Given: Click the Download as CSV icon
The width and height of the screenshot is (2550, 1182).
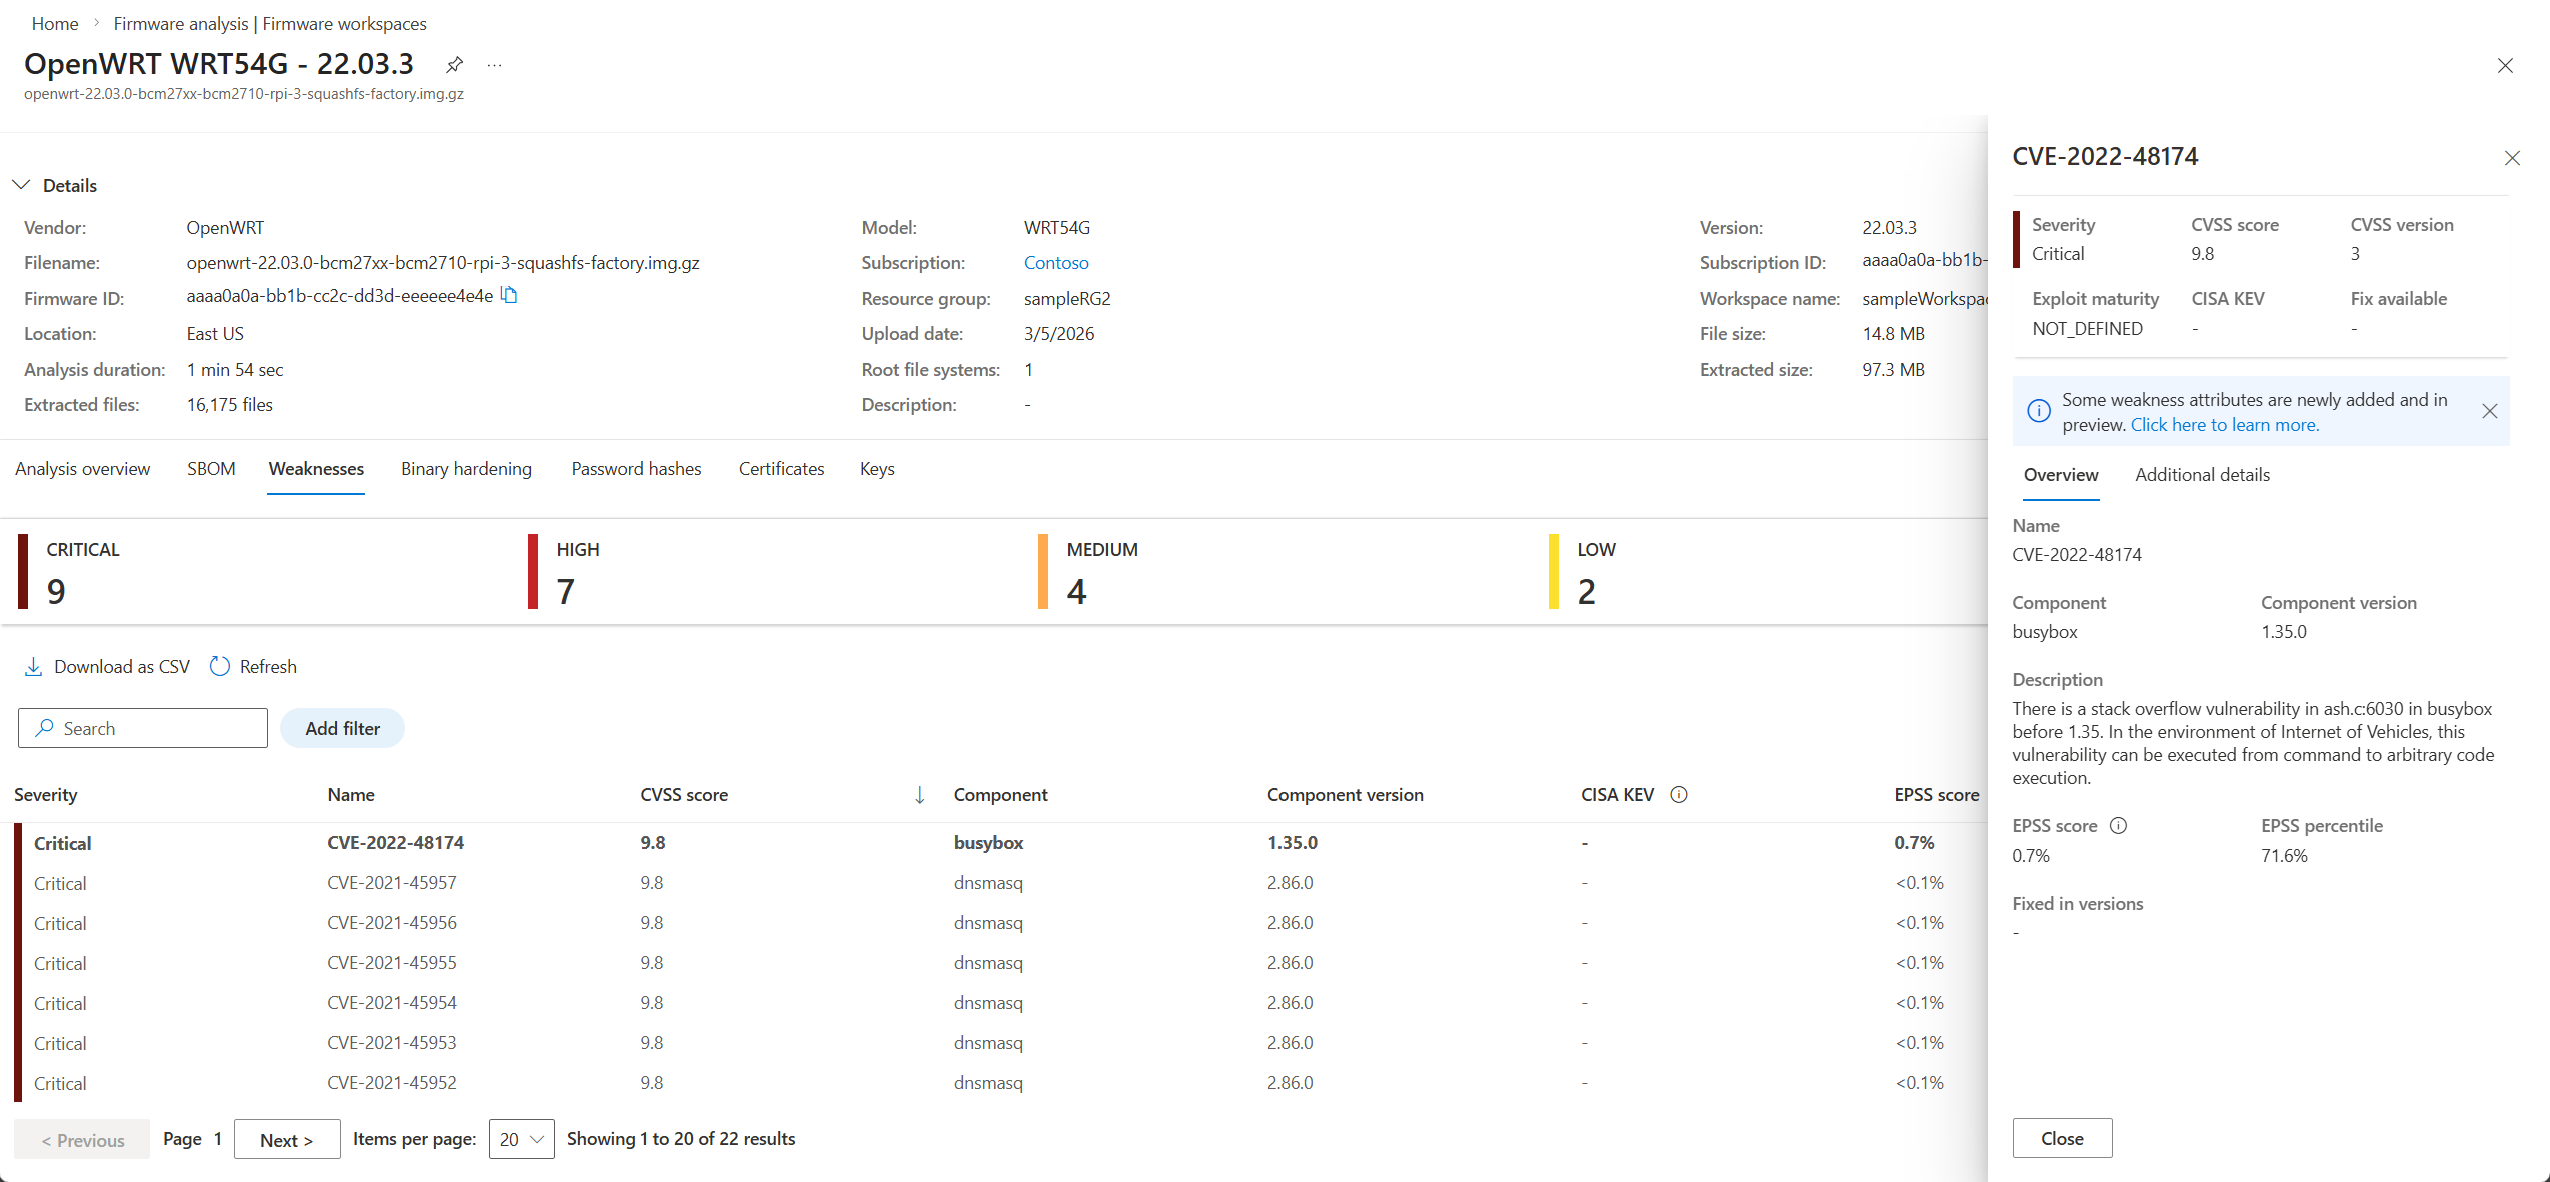Looking at the screenshot, I should point(33,667).
